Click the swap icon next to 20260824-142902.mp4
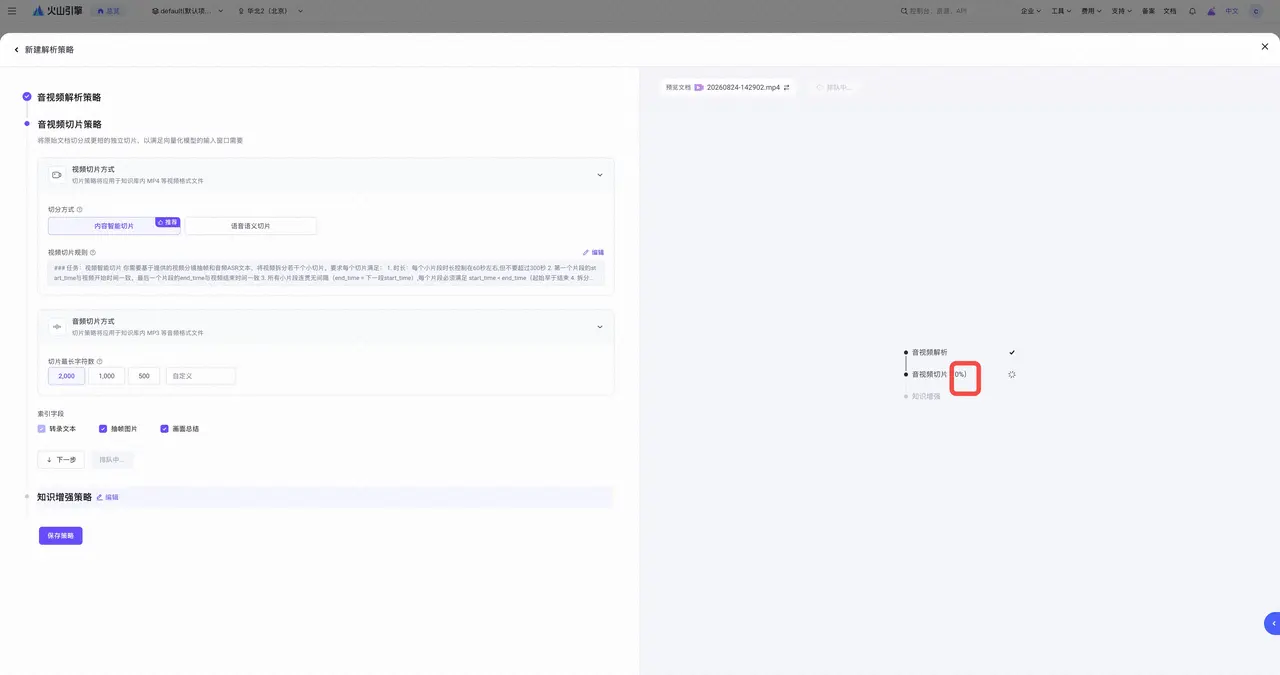This screenshot has height=675, width=1280. click(x=787, y=88)
